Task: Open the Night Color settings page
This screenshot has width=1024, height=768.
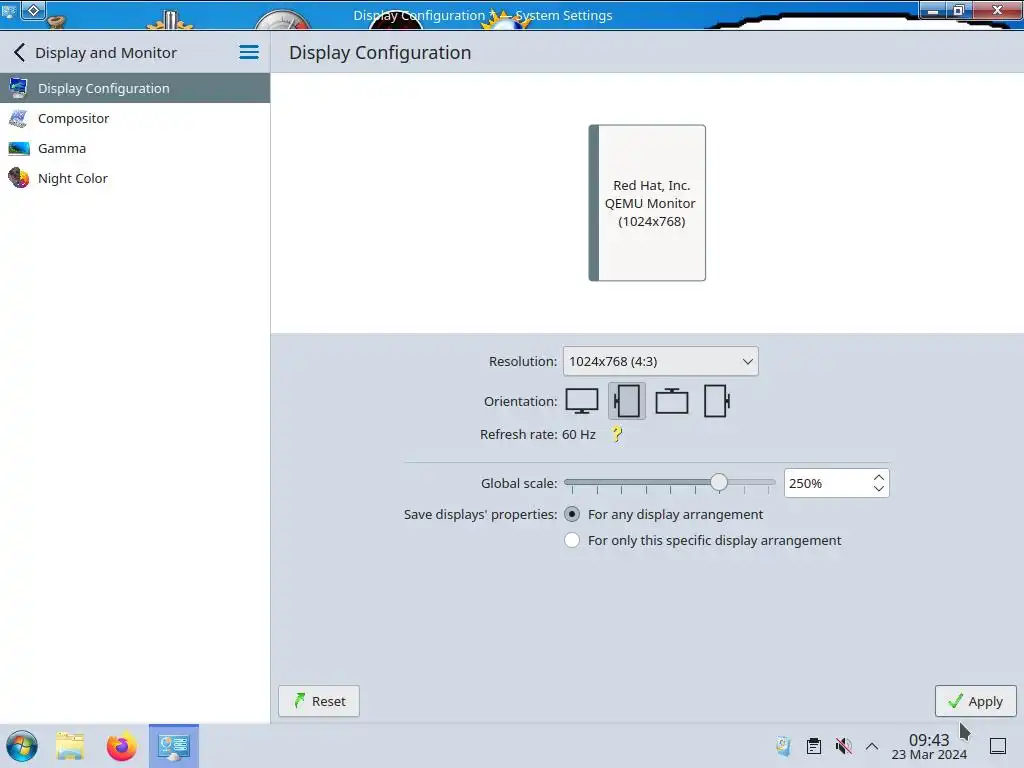Action: [x=135, y=178]
